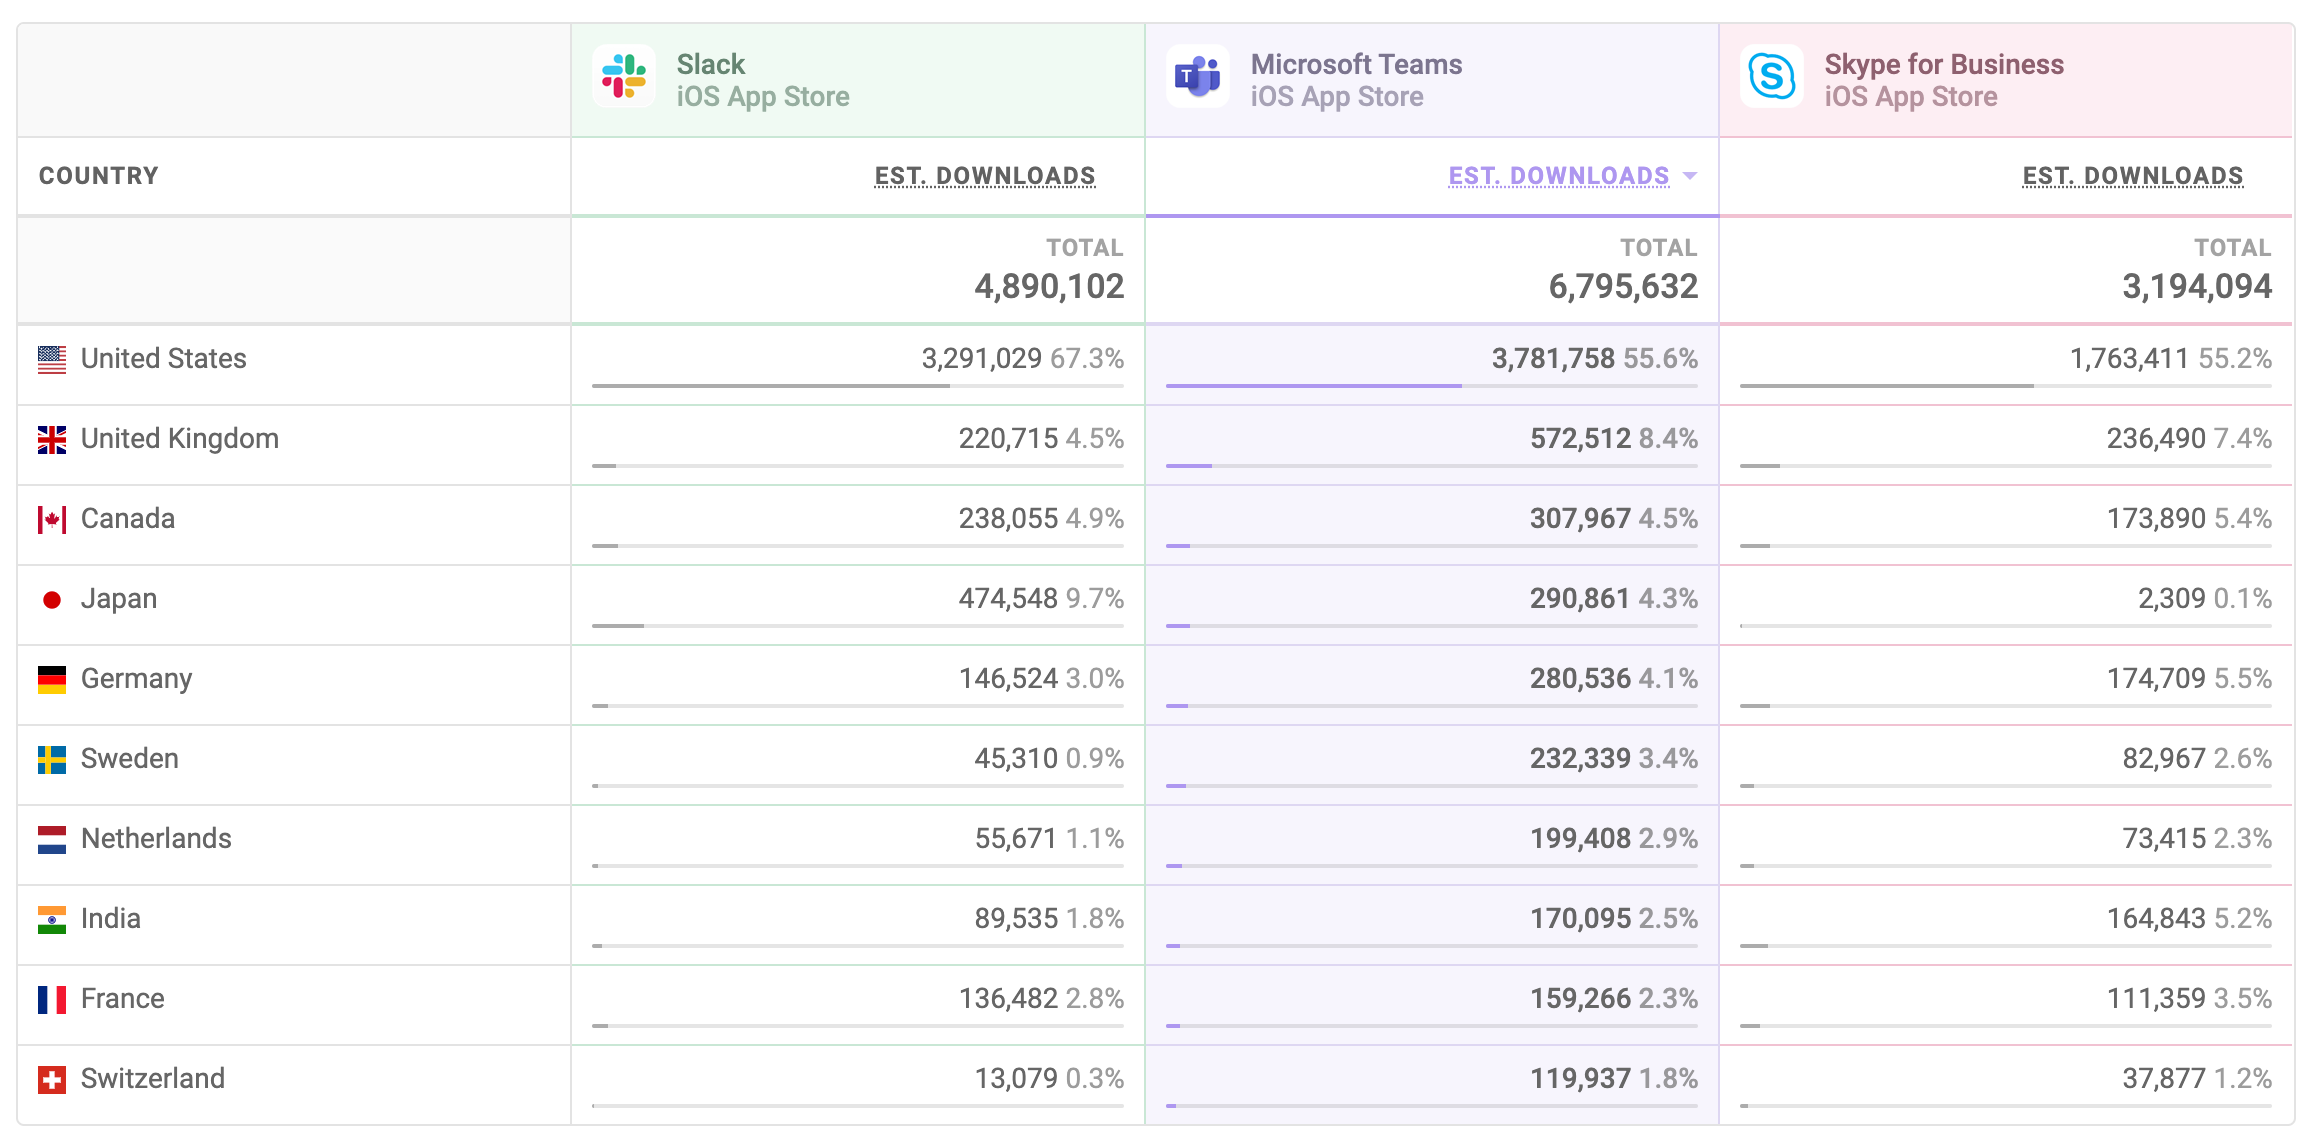Click the Teams United States share bar
2310x1146 pixels.
tap(1432, 386)
